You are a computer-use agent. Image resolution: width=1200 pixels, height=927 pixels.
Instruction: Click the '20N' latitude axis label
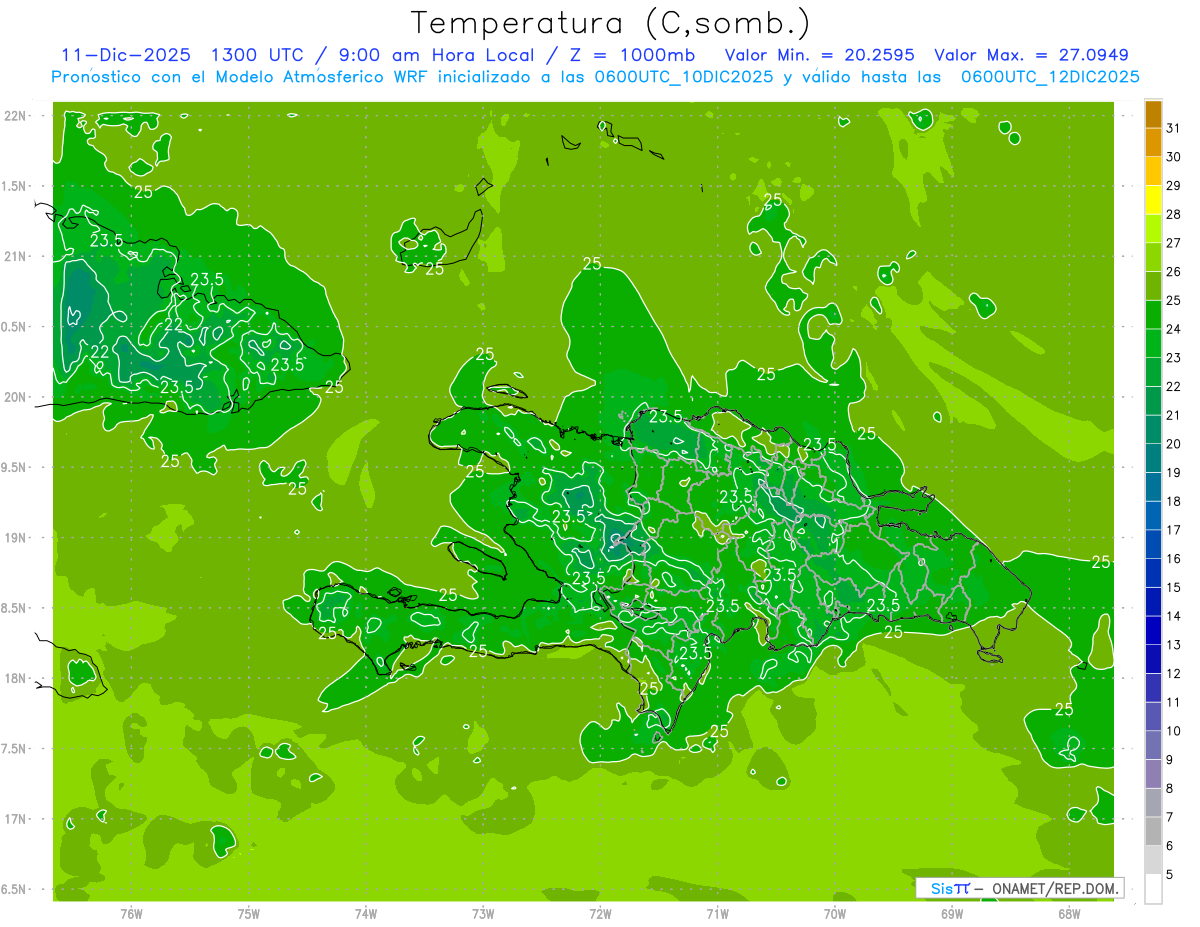[x=17, y=397]
